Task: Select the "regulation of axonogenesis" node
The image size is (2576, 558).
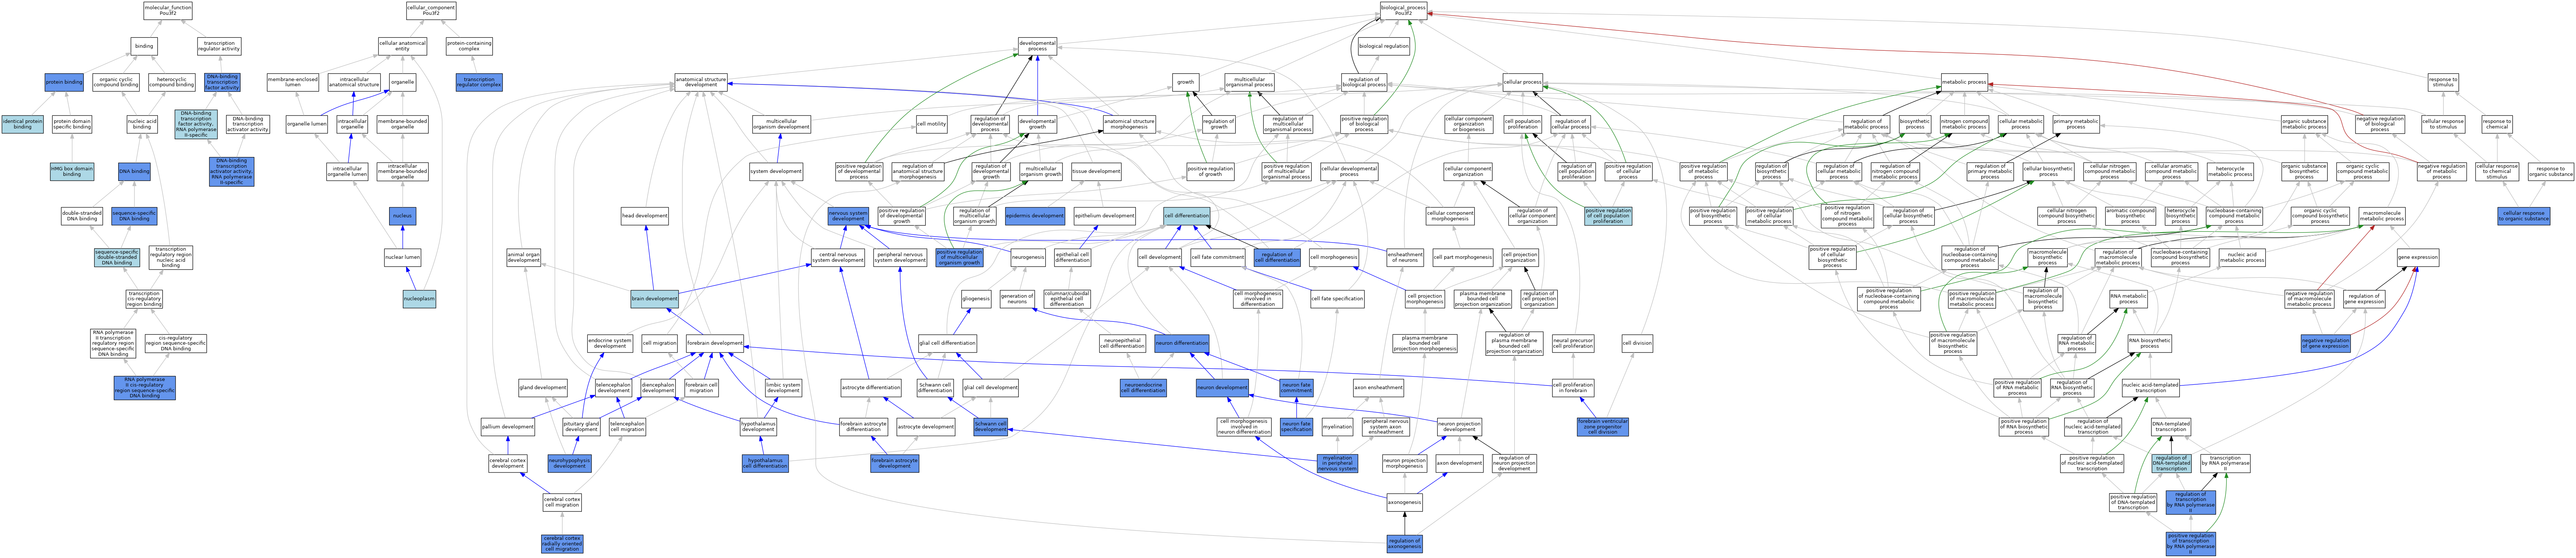Action: click(x=1404, y=544)
